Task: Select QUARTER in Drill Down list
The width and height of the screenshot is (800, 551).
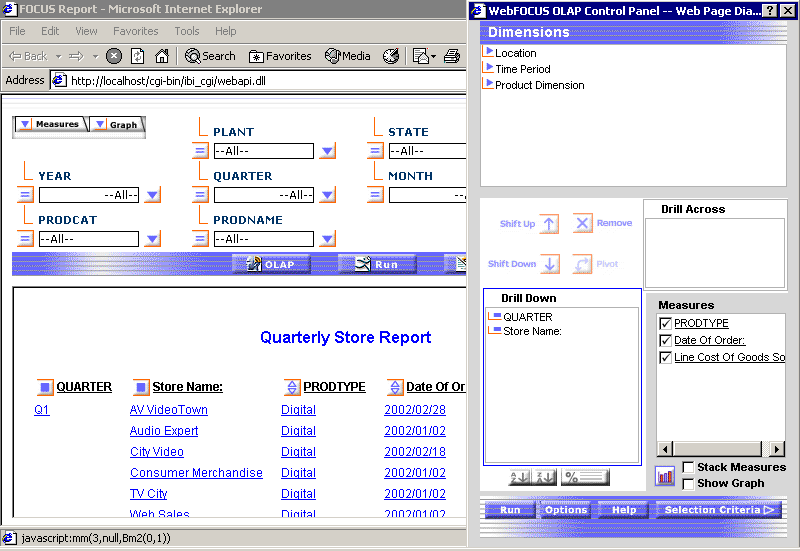Action: click(x=528, y=317)
